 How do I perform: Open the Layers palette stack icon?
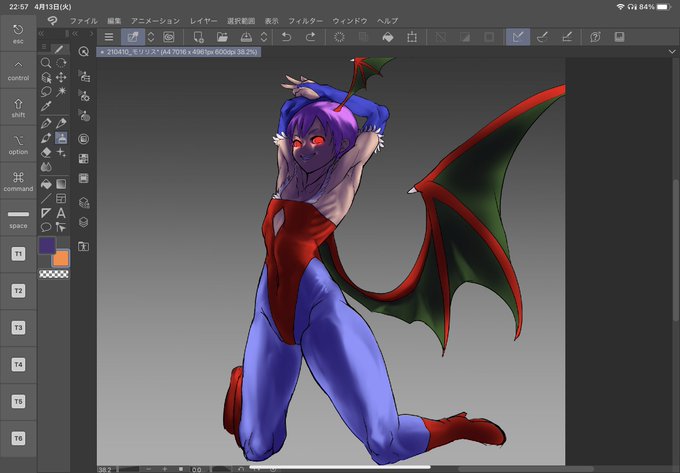coord(84,222)
